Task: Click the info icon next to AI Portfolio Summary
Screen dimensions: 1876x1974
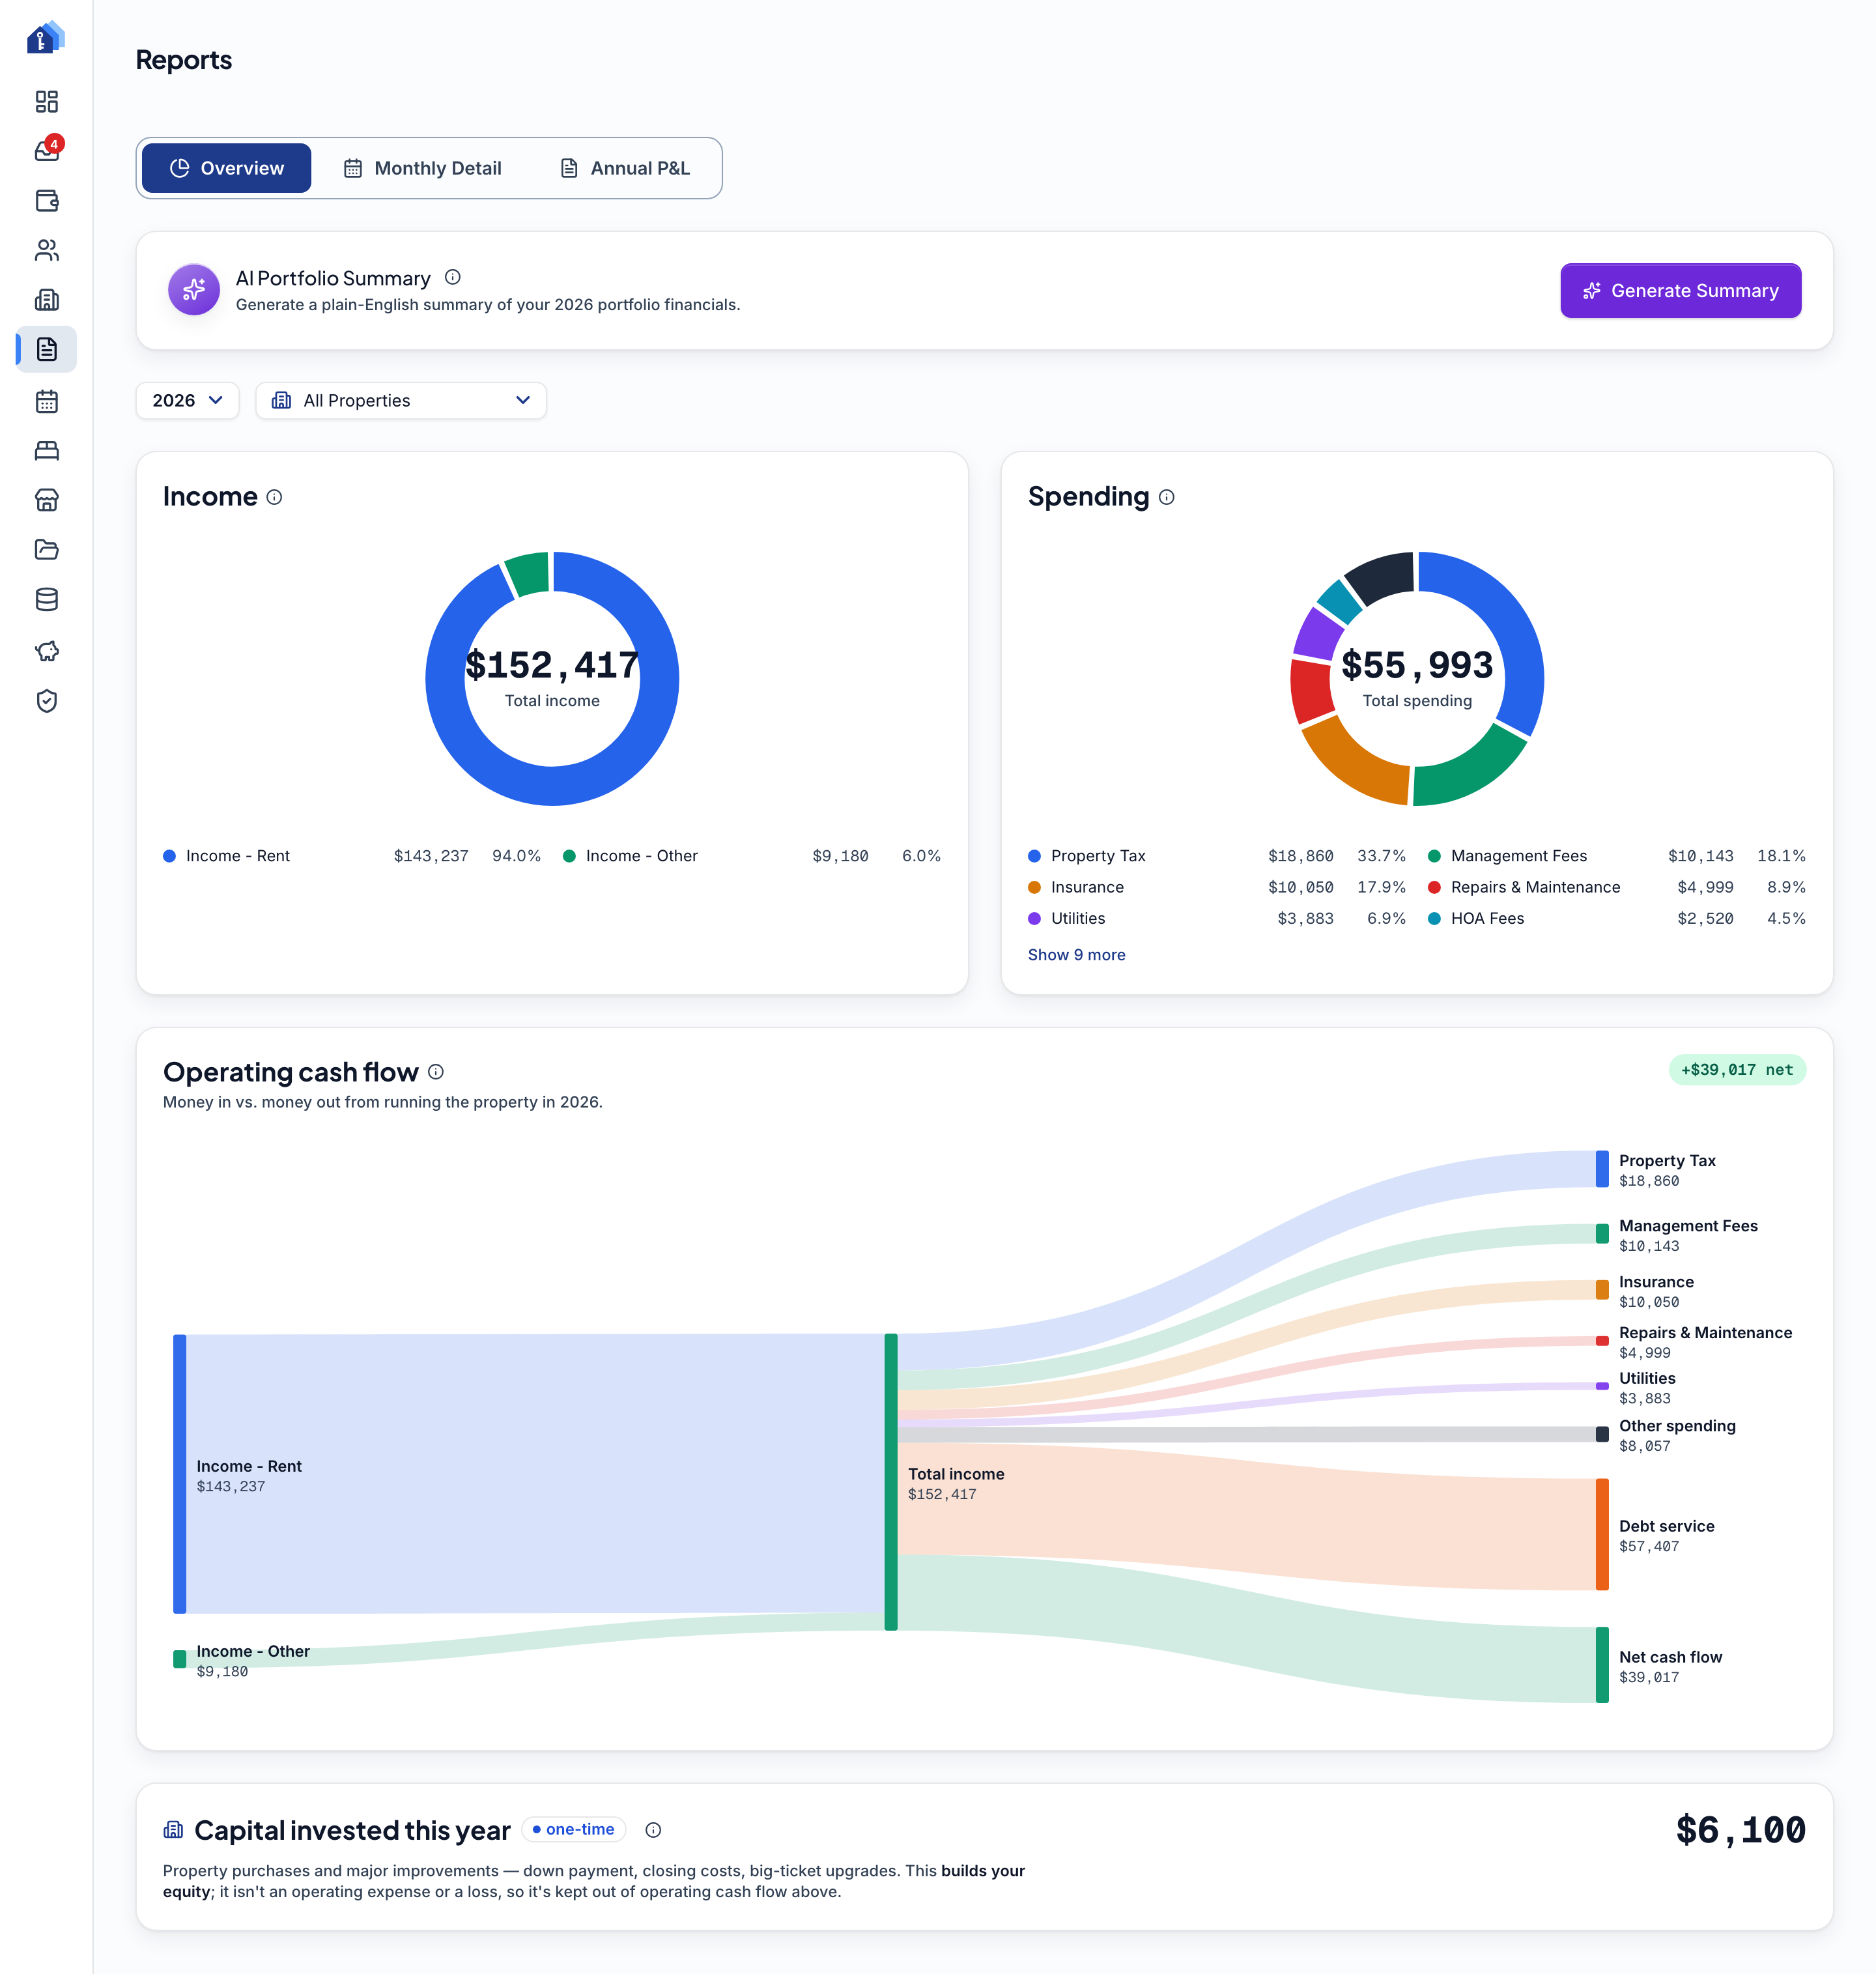Action: [453, 277]
